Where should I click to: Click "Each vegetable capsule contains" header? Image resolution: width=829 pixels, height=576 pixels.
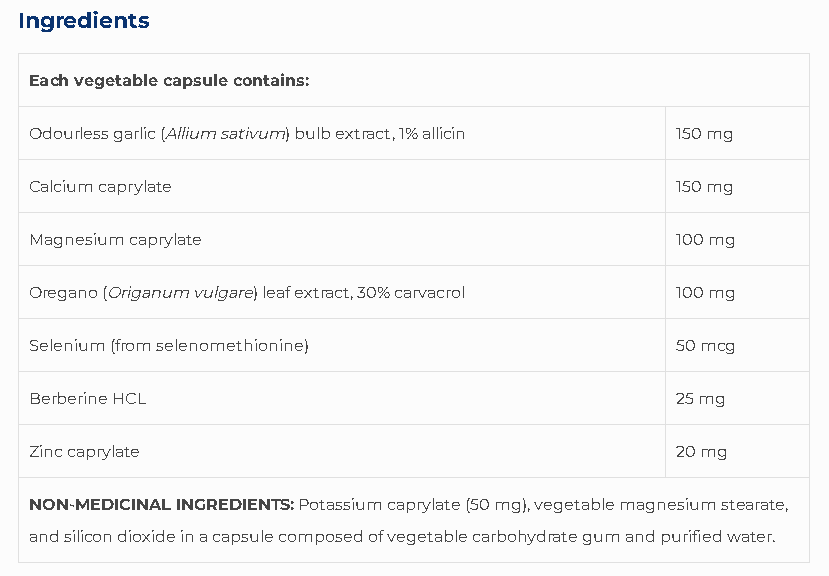pos(169,81)
